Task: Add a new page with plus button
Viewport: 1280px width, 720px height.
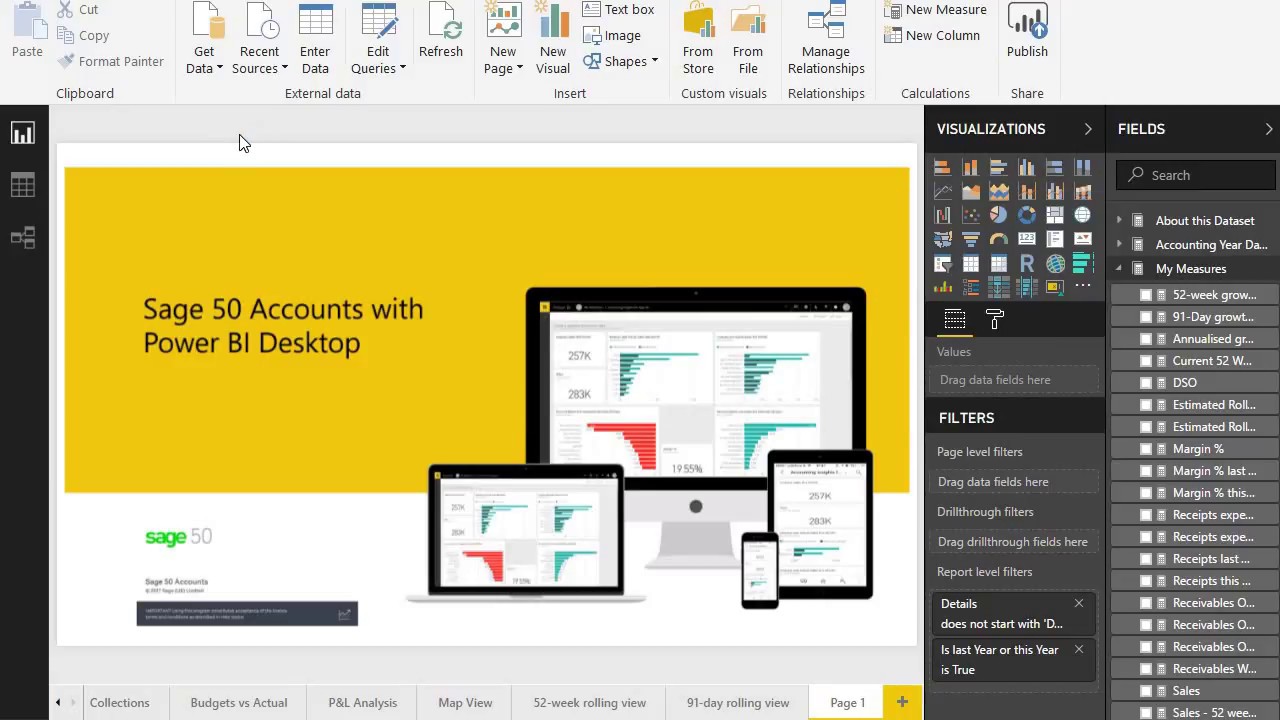Action: tap(902, 703)
